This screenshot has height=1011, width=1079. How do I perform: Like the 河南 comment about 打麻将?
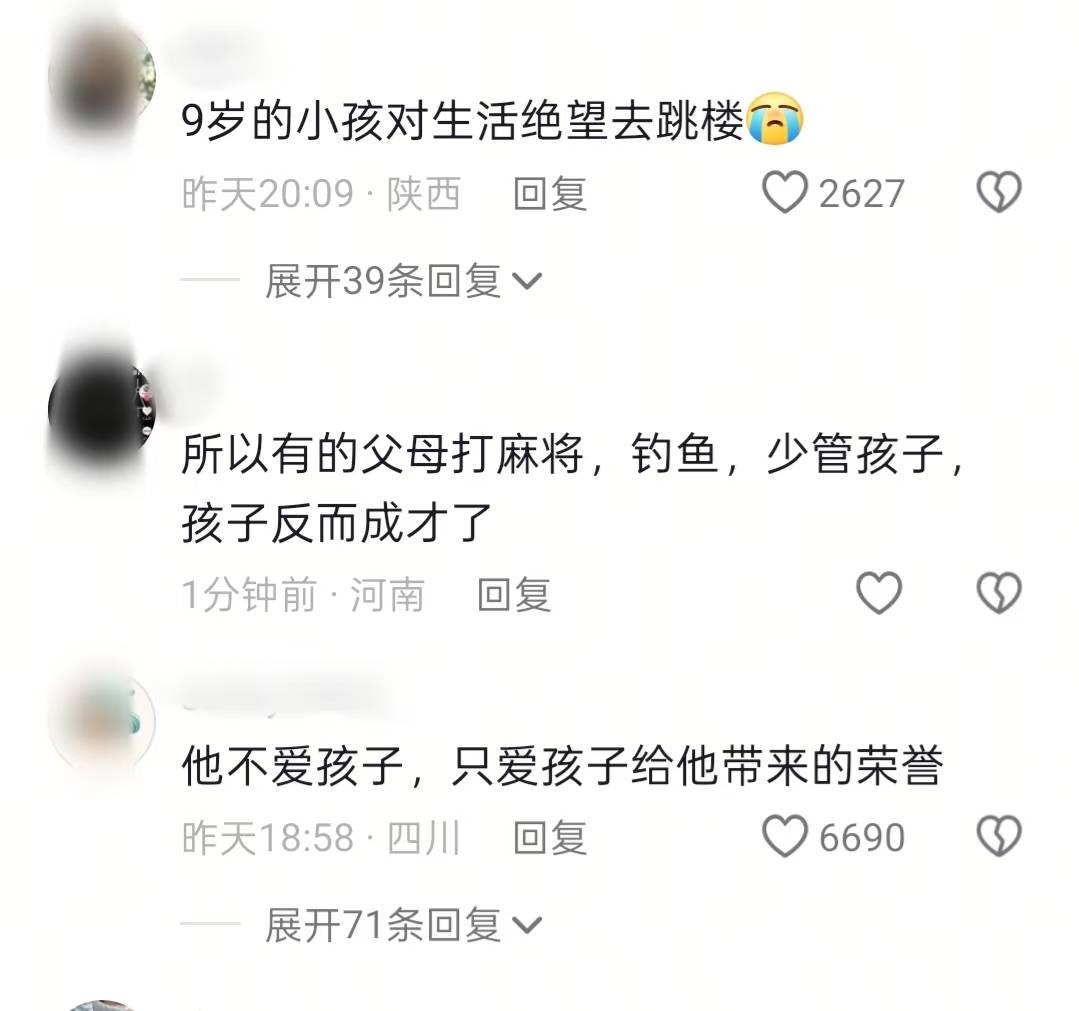click(879, 593)
